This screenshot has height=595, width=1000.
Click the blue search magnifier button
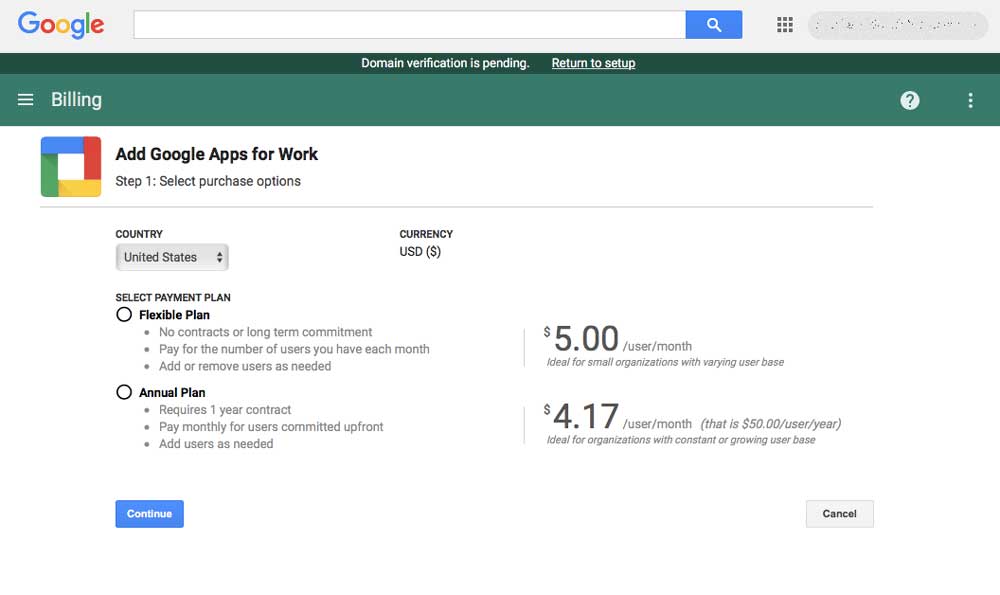tap(714, 25)
